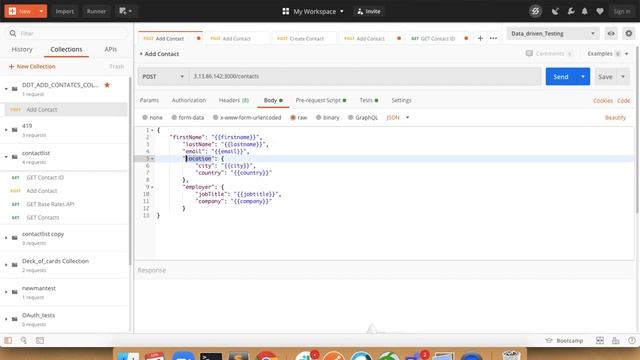Expand the Deck_of_cards Collection
The width and height of the screenshot is (640, 360).
point(6,265)
